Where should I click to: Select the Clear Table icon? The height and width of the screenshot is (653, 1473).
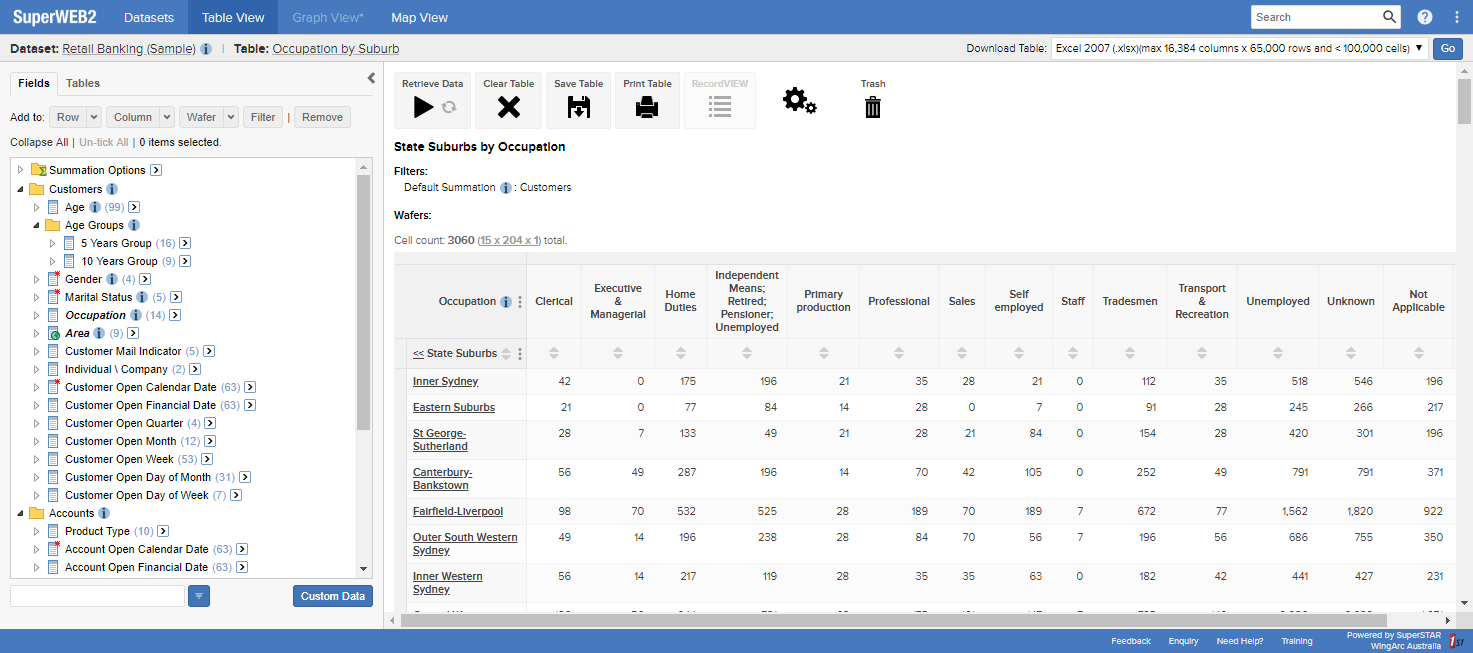click(x=508, y=105)
